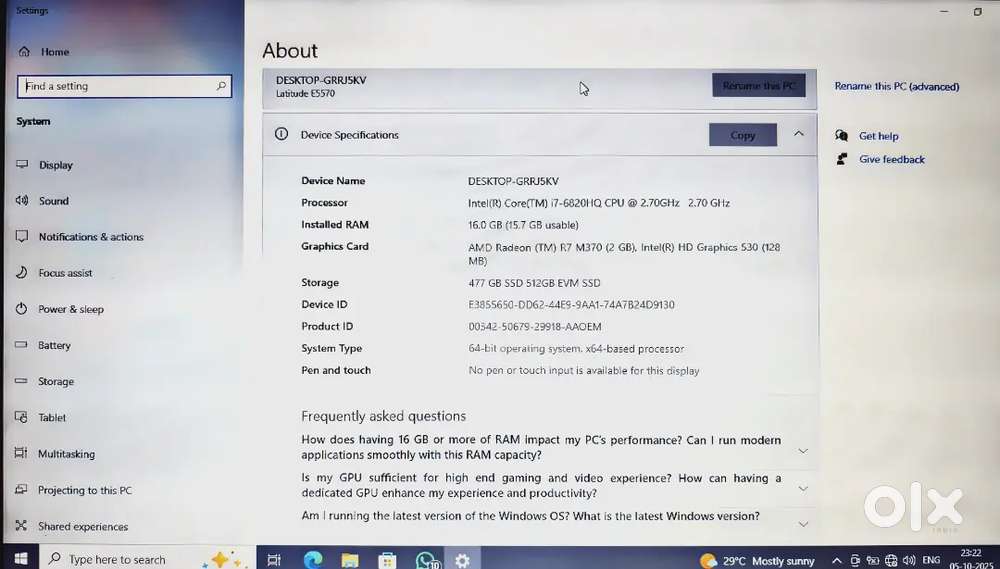
Task: Expand the GPU gaming question
Action: [x=802, y=488]
